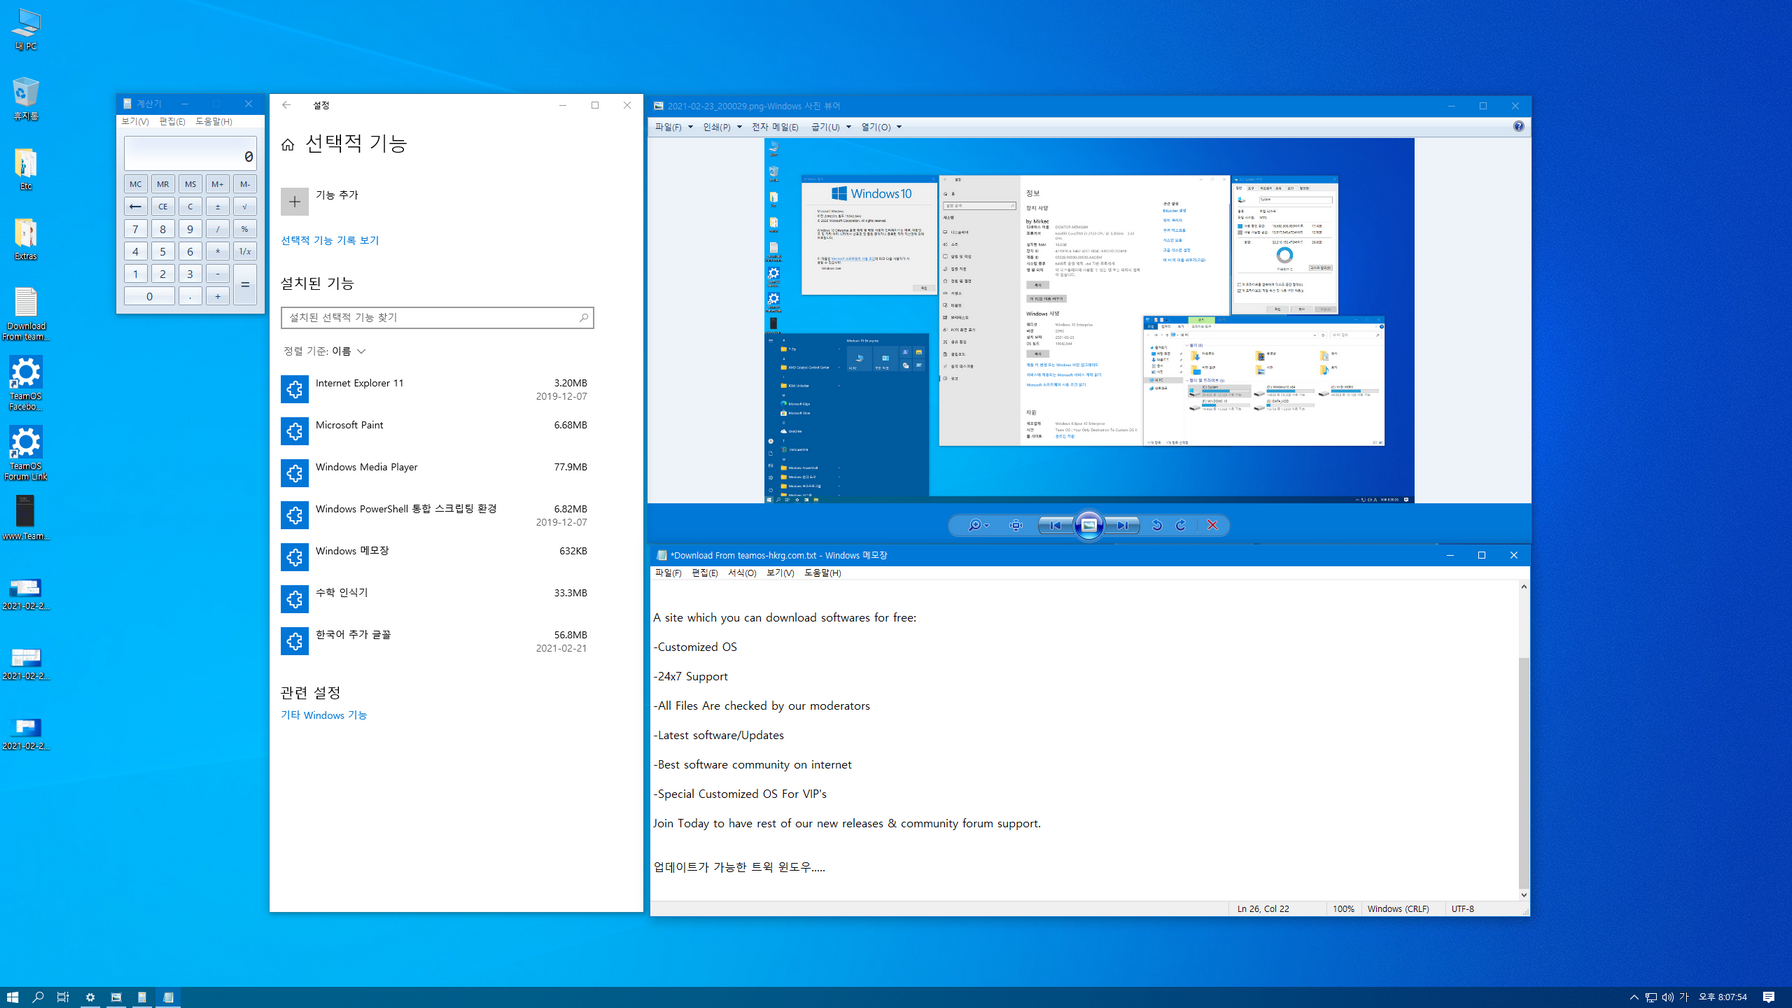Screen dimensions: 1792x1008
Task: Open the 휴지통 recycle bin desktop icon
Action: click(x=26, y=100)
